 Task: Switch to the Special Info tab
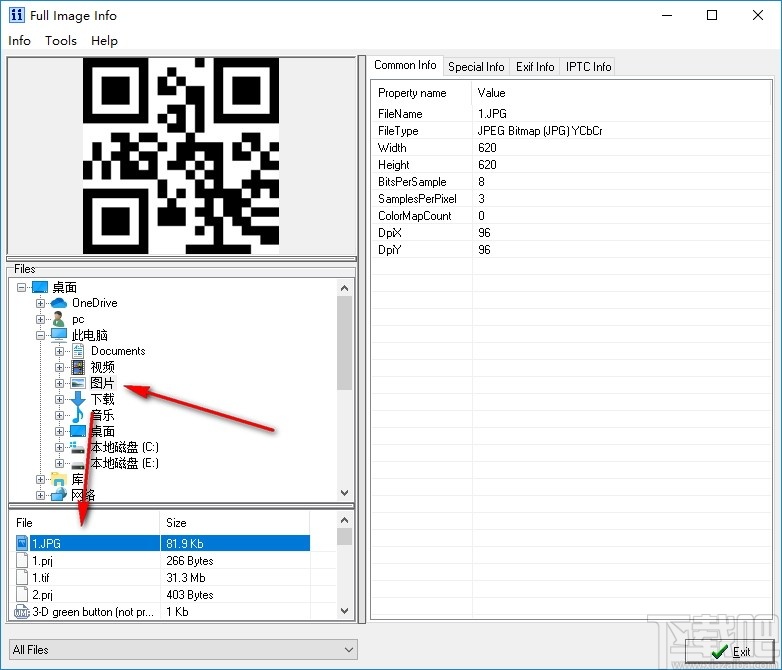[476, 67]
